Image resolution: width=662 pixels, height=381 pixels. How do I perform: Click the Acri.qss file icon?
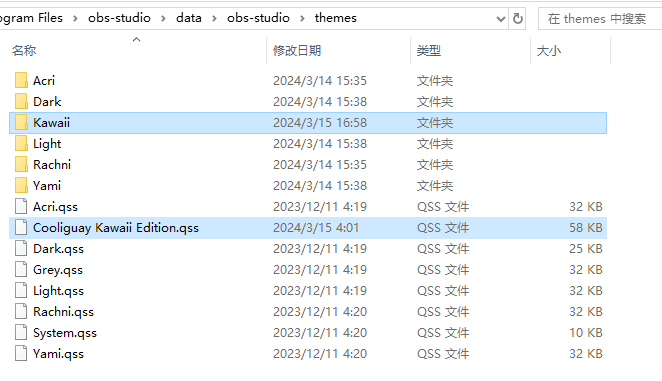click(x=21, y=207)
